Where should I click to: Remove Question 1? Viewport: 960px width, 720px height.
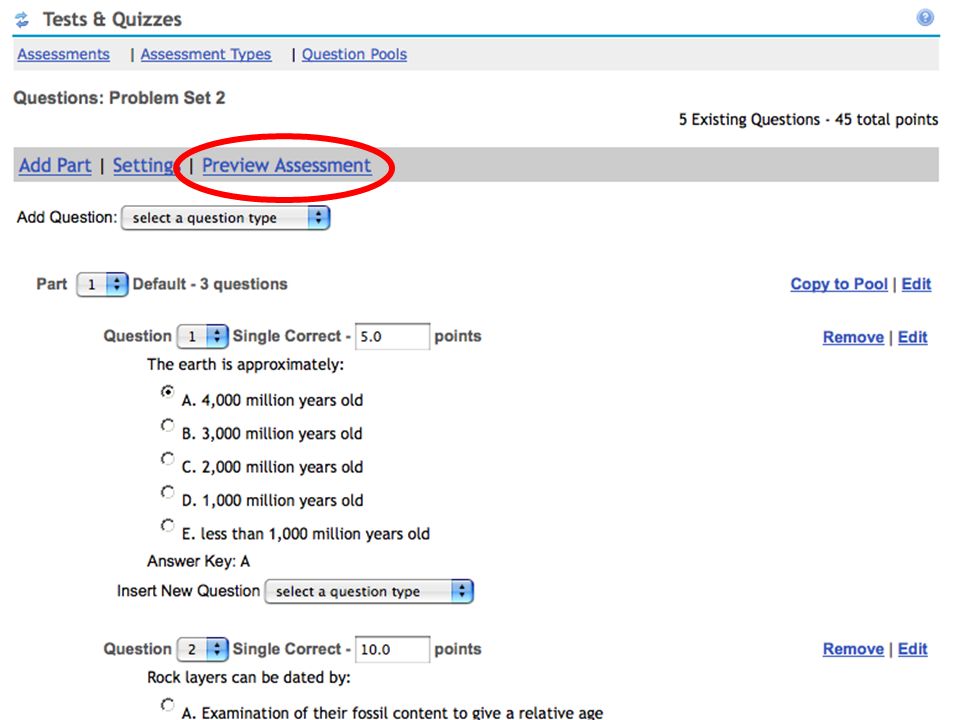point(853,337)
